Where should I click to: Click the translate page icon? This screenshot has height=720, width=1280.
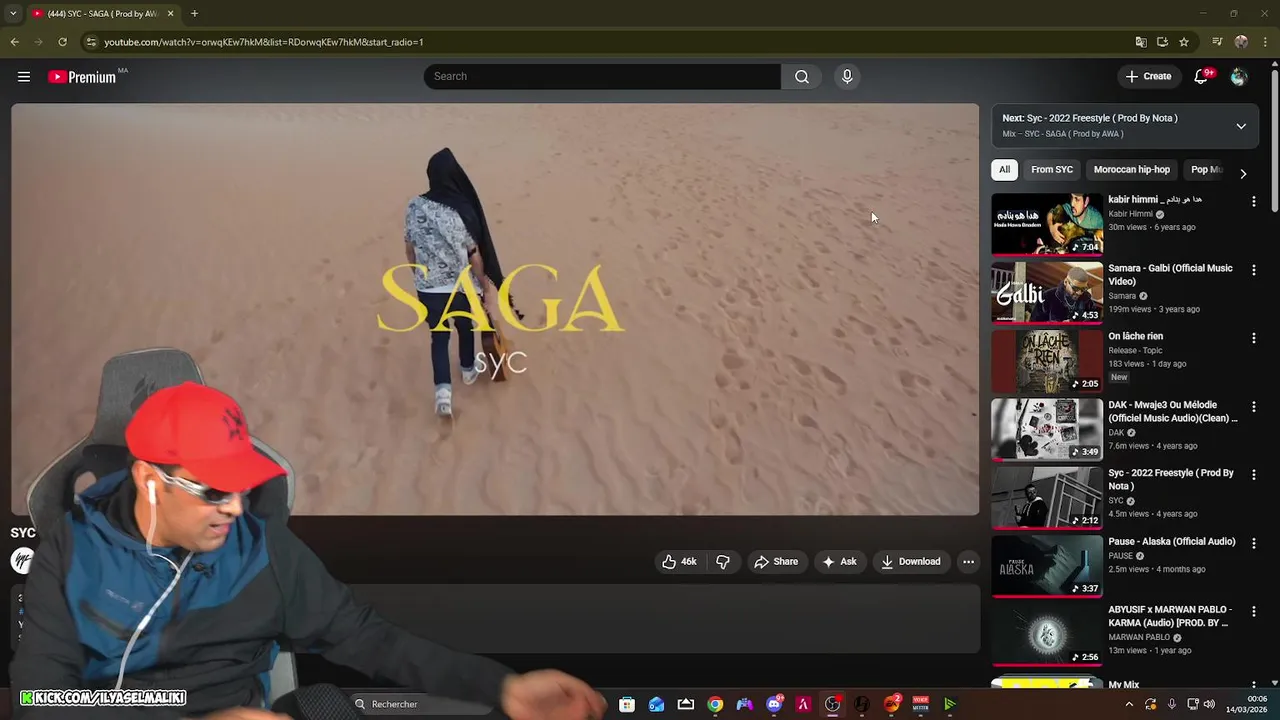[1140, 42]
